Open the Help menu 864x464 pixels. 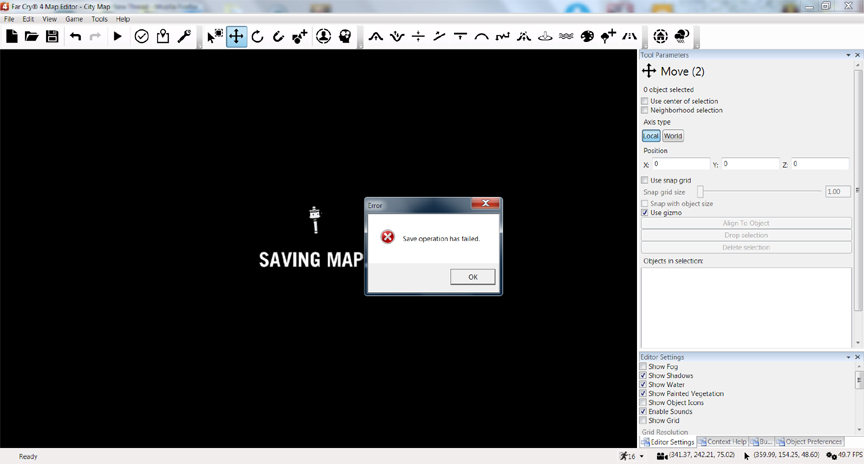pos(122,19)
